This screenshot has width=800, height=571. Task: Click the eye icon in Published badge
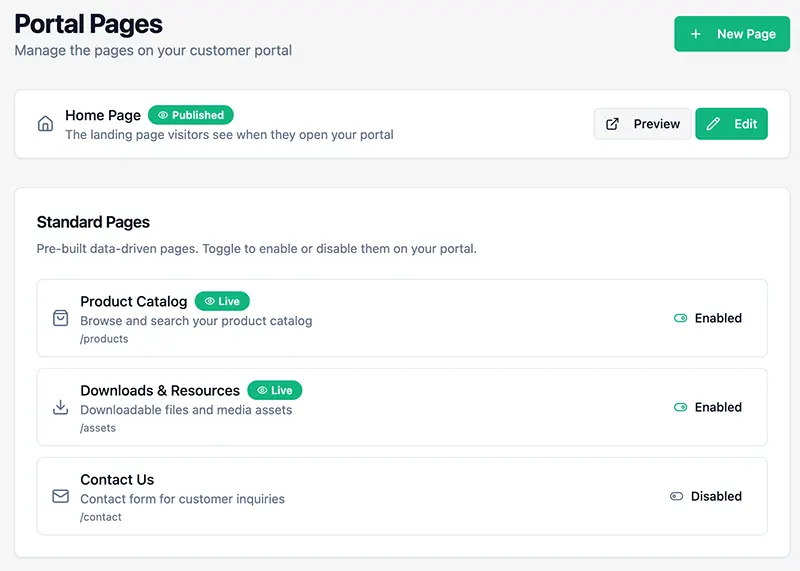163,115
